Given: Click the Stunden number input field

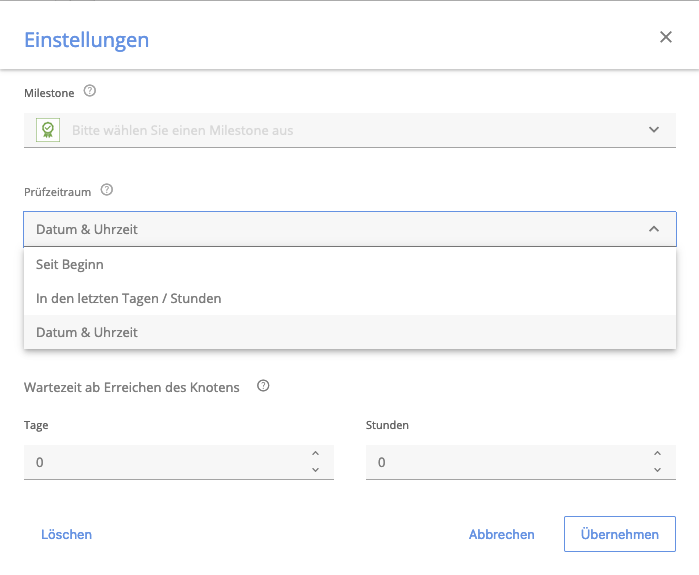Looking at the screenshot, I should [x=521, y=462].
